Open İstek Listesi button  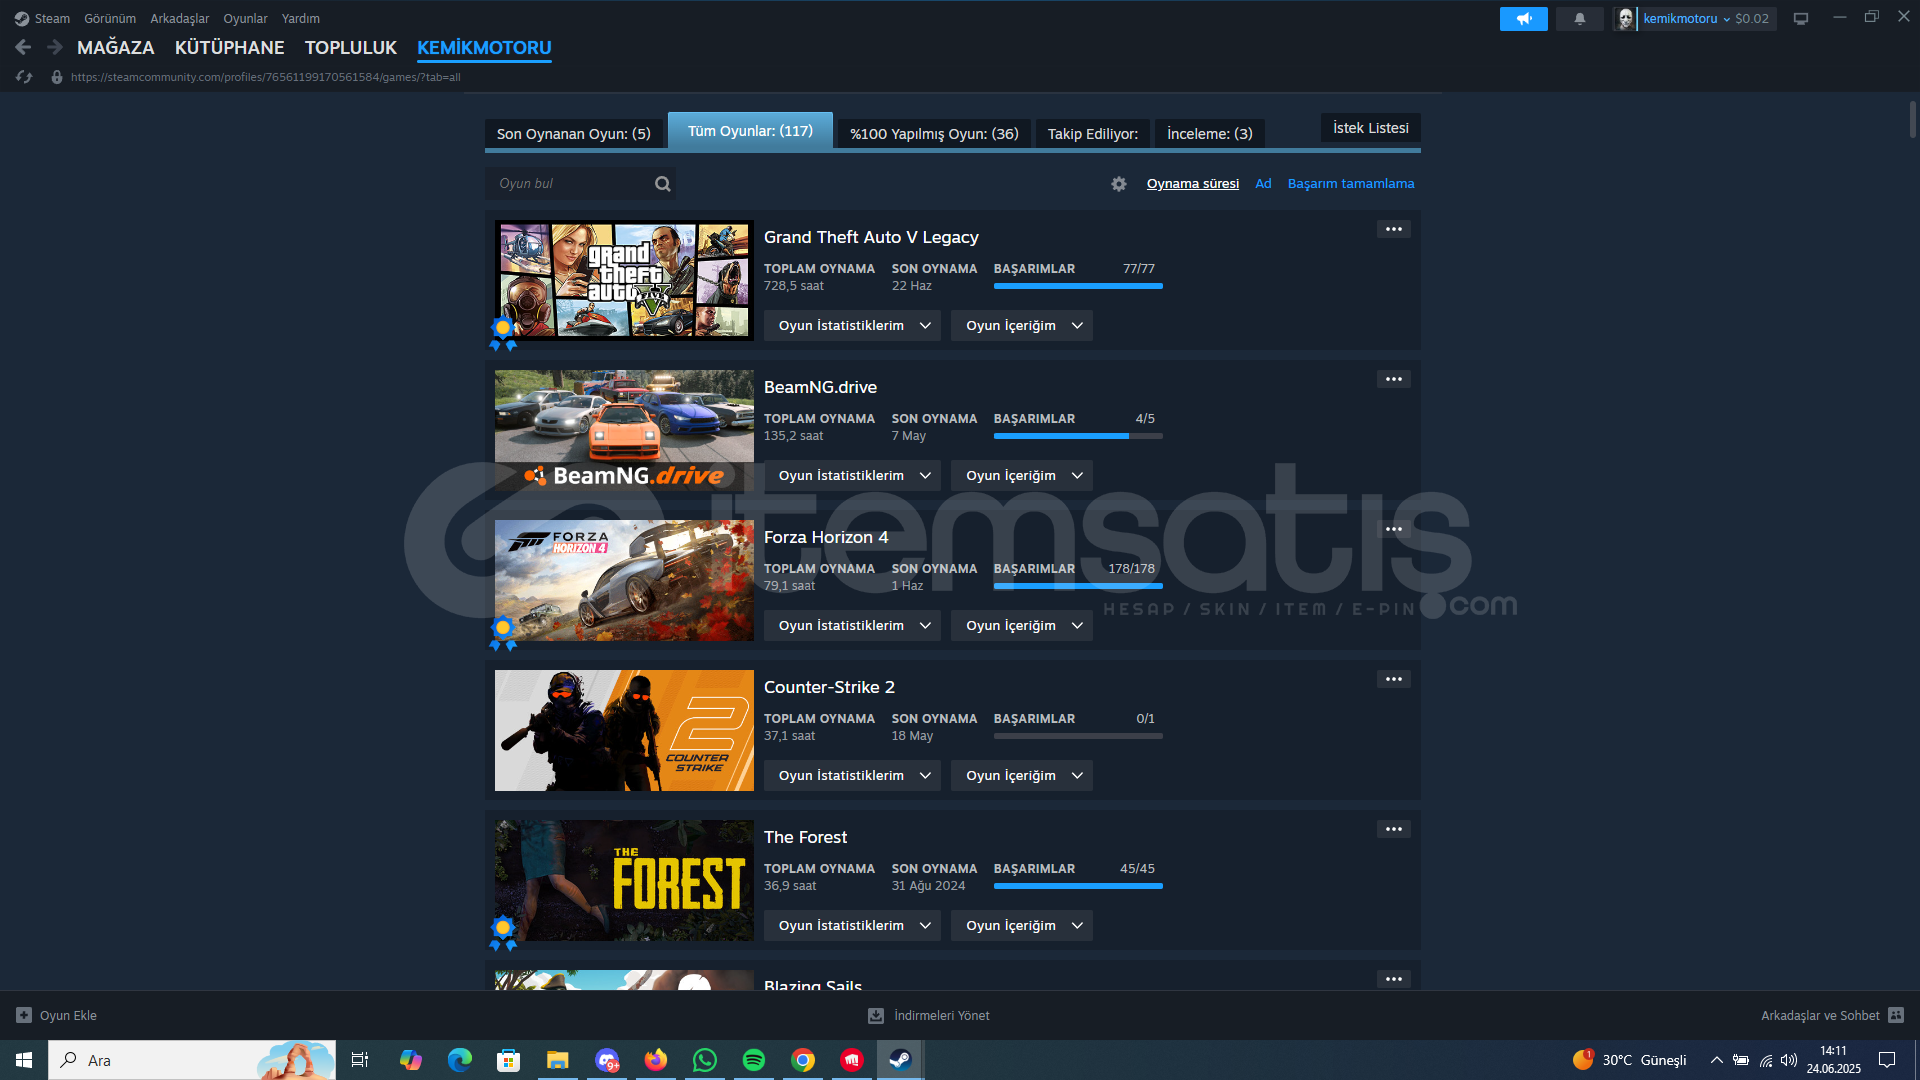1371,128
